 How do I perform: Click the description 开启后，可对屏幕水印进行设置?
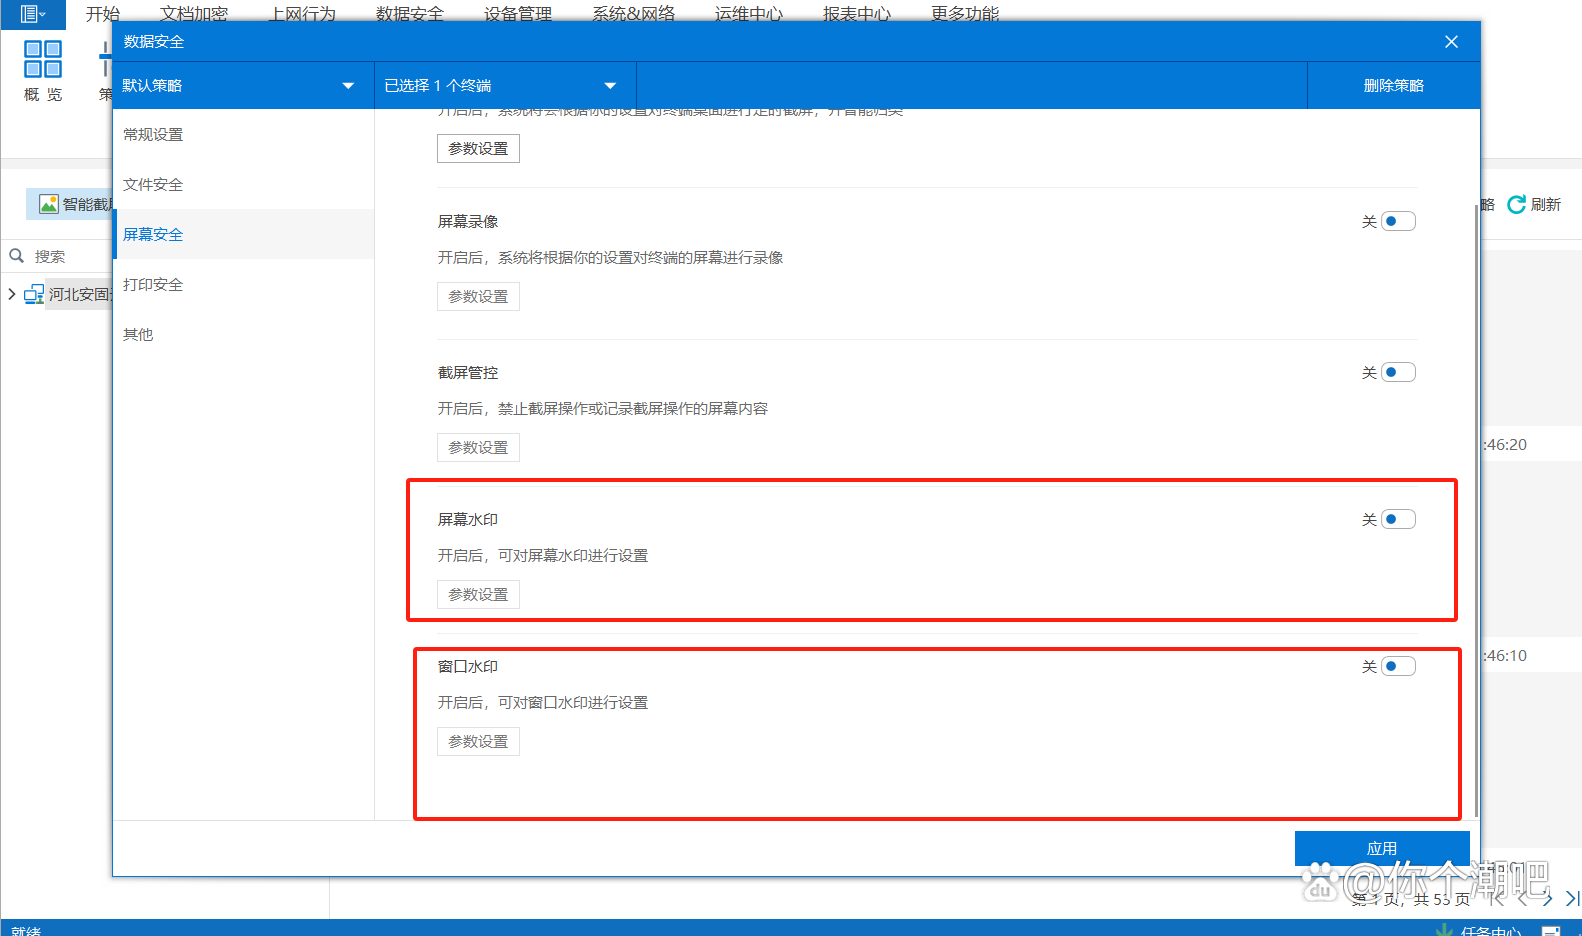(x=543, y=555)
